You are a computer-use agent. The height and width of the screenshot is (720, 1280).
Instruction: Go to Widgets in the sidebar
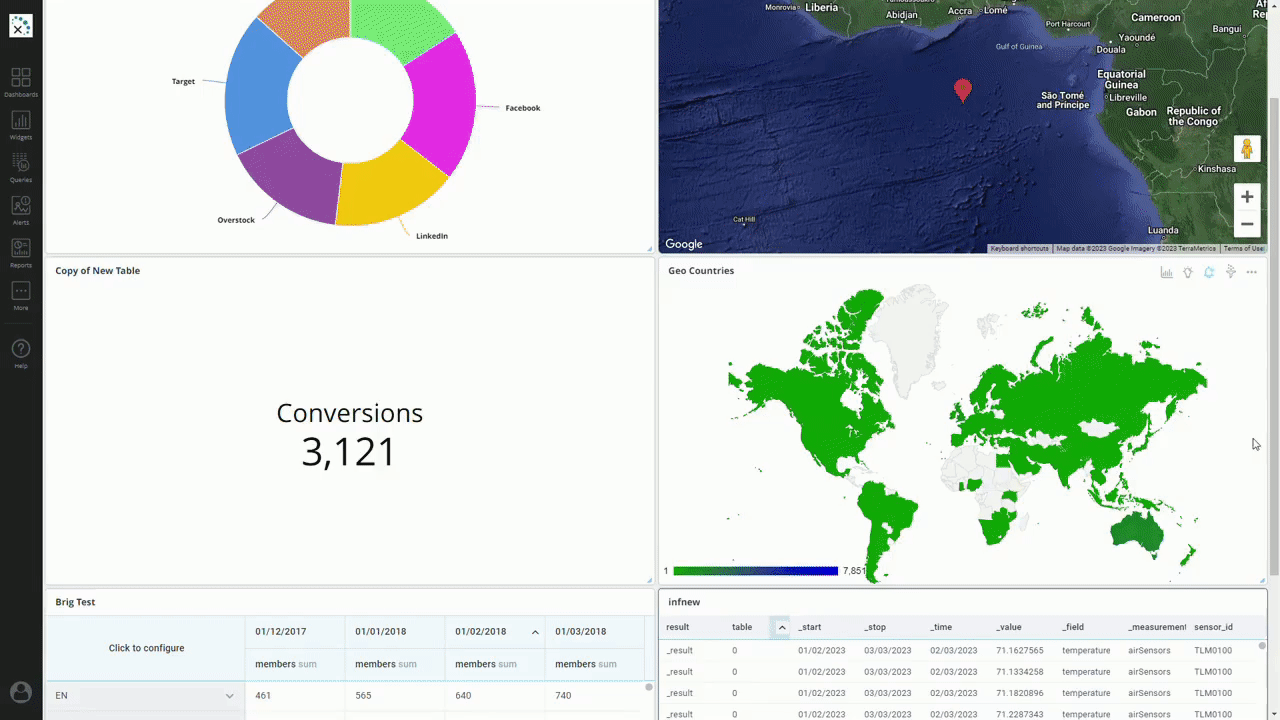(x=21, y=125)
